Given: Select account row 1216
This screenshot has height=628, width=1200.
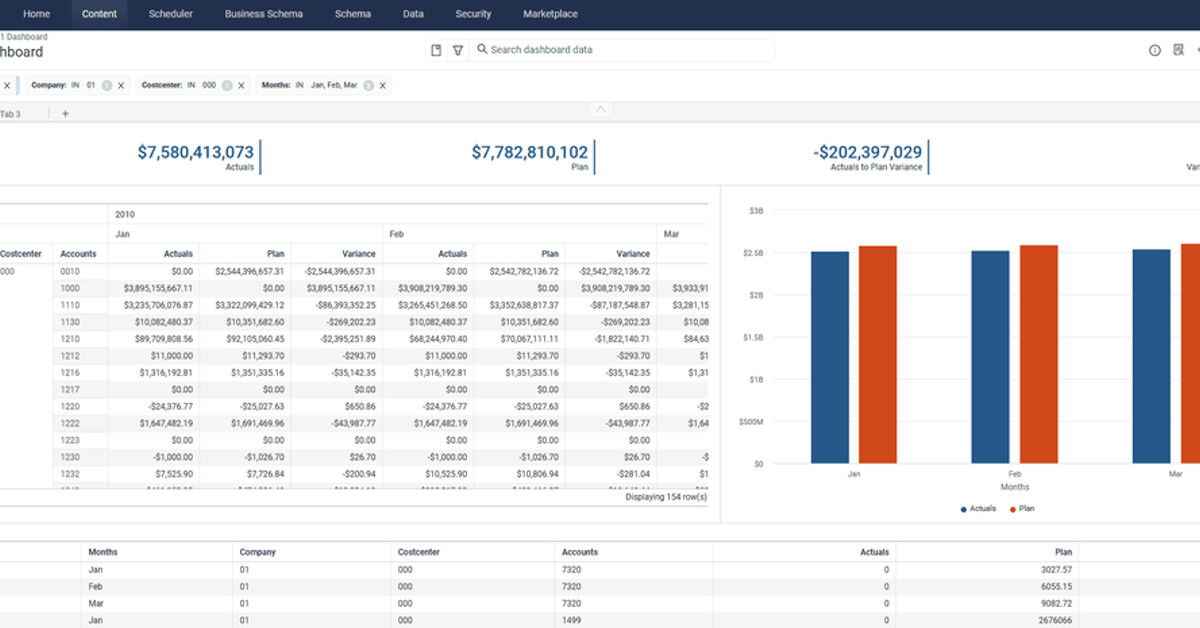Looking at the screenshot, I should [69, 372].
